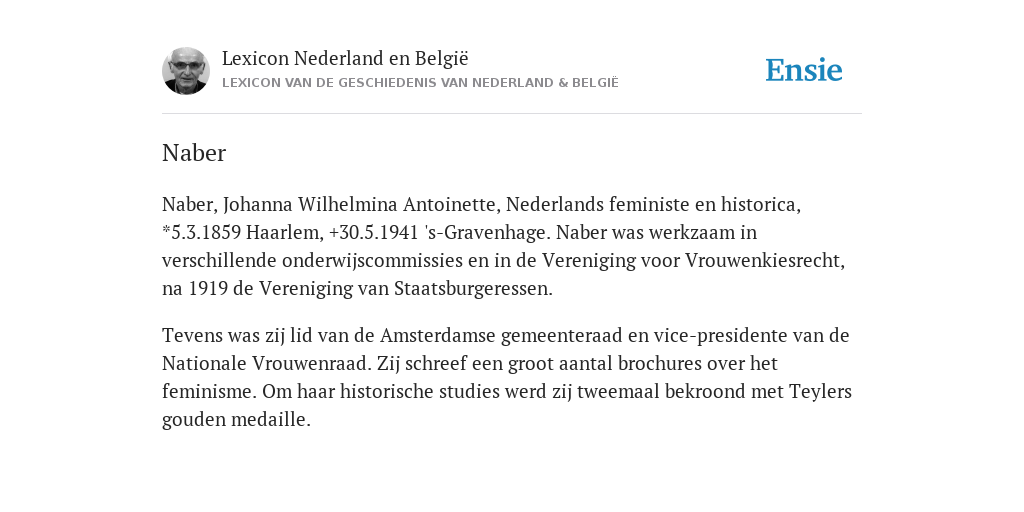Click the author avatar photo
Image resolution: width=1024 pixels, height=512 pixels.
185,71
